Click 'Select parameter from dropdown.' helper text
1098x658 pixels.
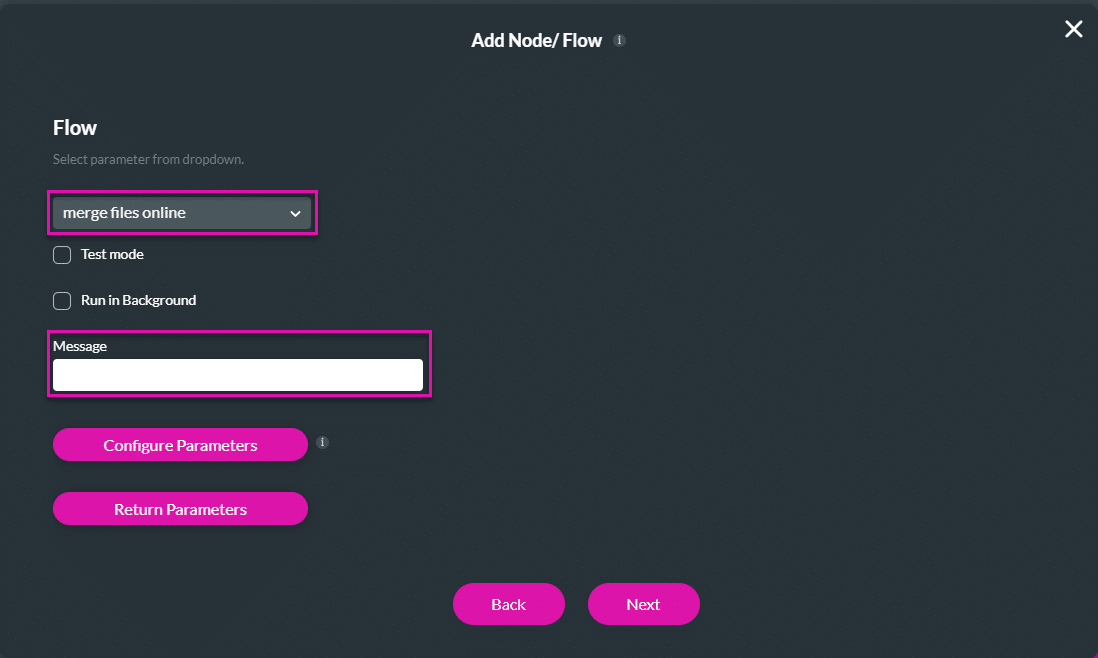(148, 159)
